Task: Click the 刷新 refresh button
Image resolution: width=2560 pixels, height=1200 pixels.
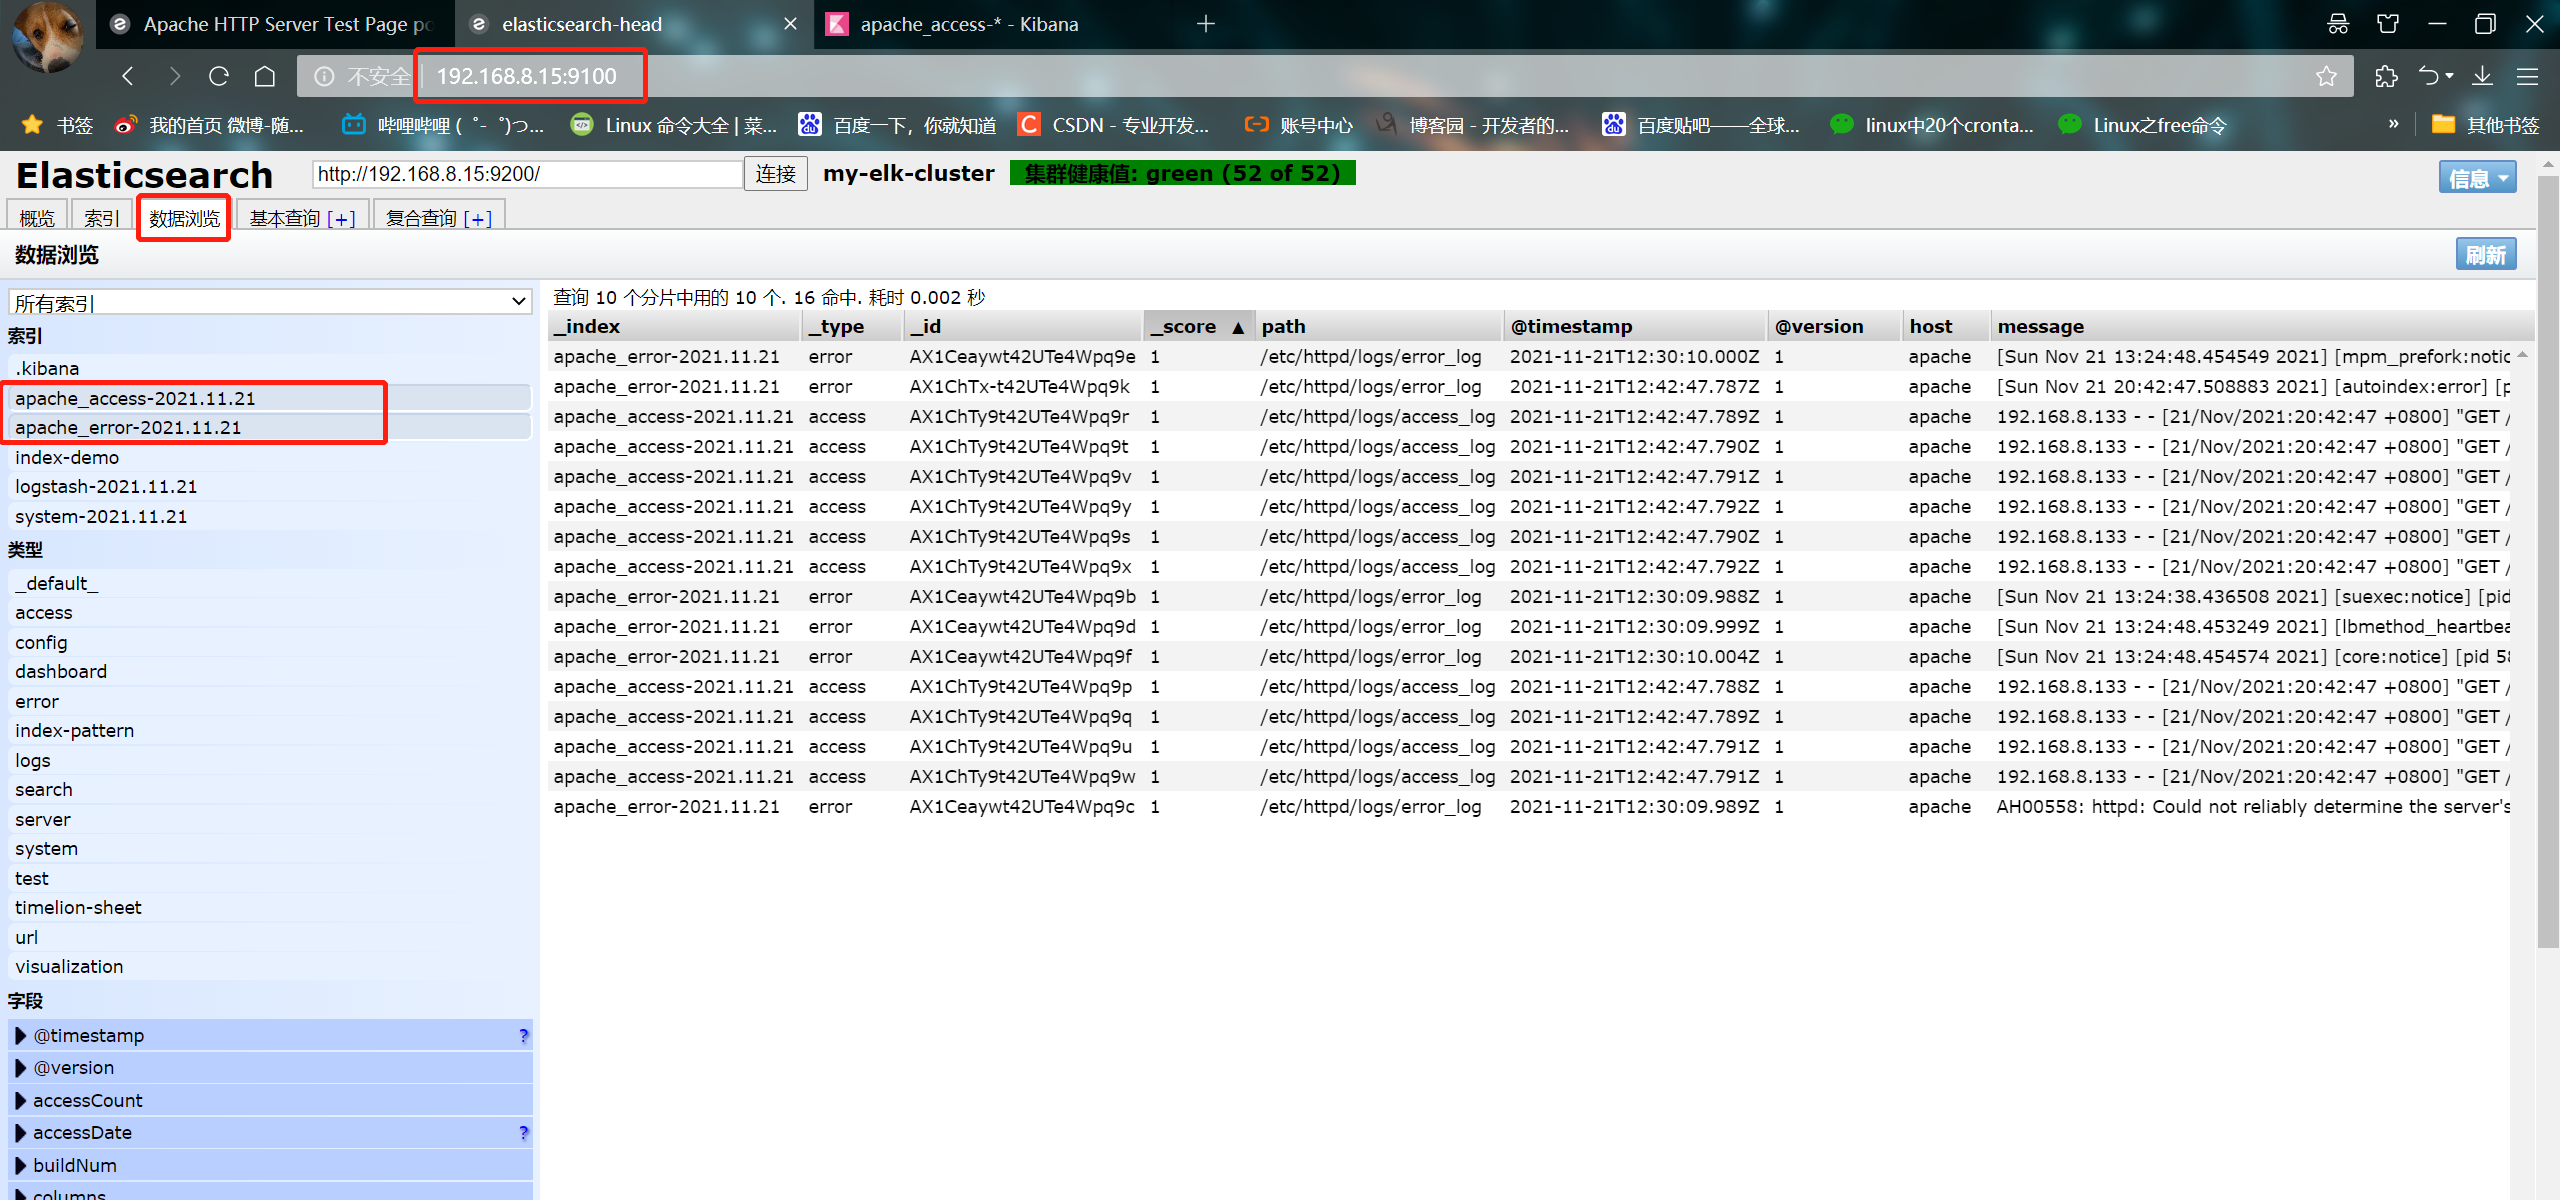Action: coord(2485,254)
